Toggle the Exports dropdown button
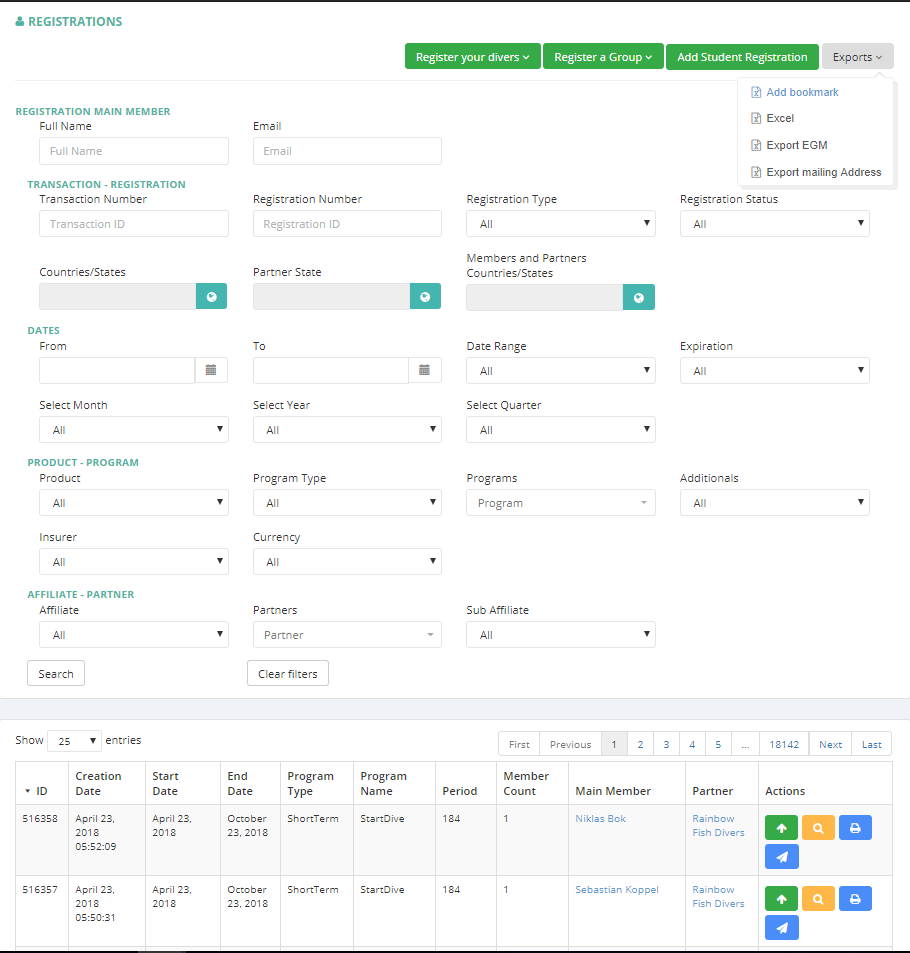The image size is (910, 953). point(857,57)
